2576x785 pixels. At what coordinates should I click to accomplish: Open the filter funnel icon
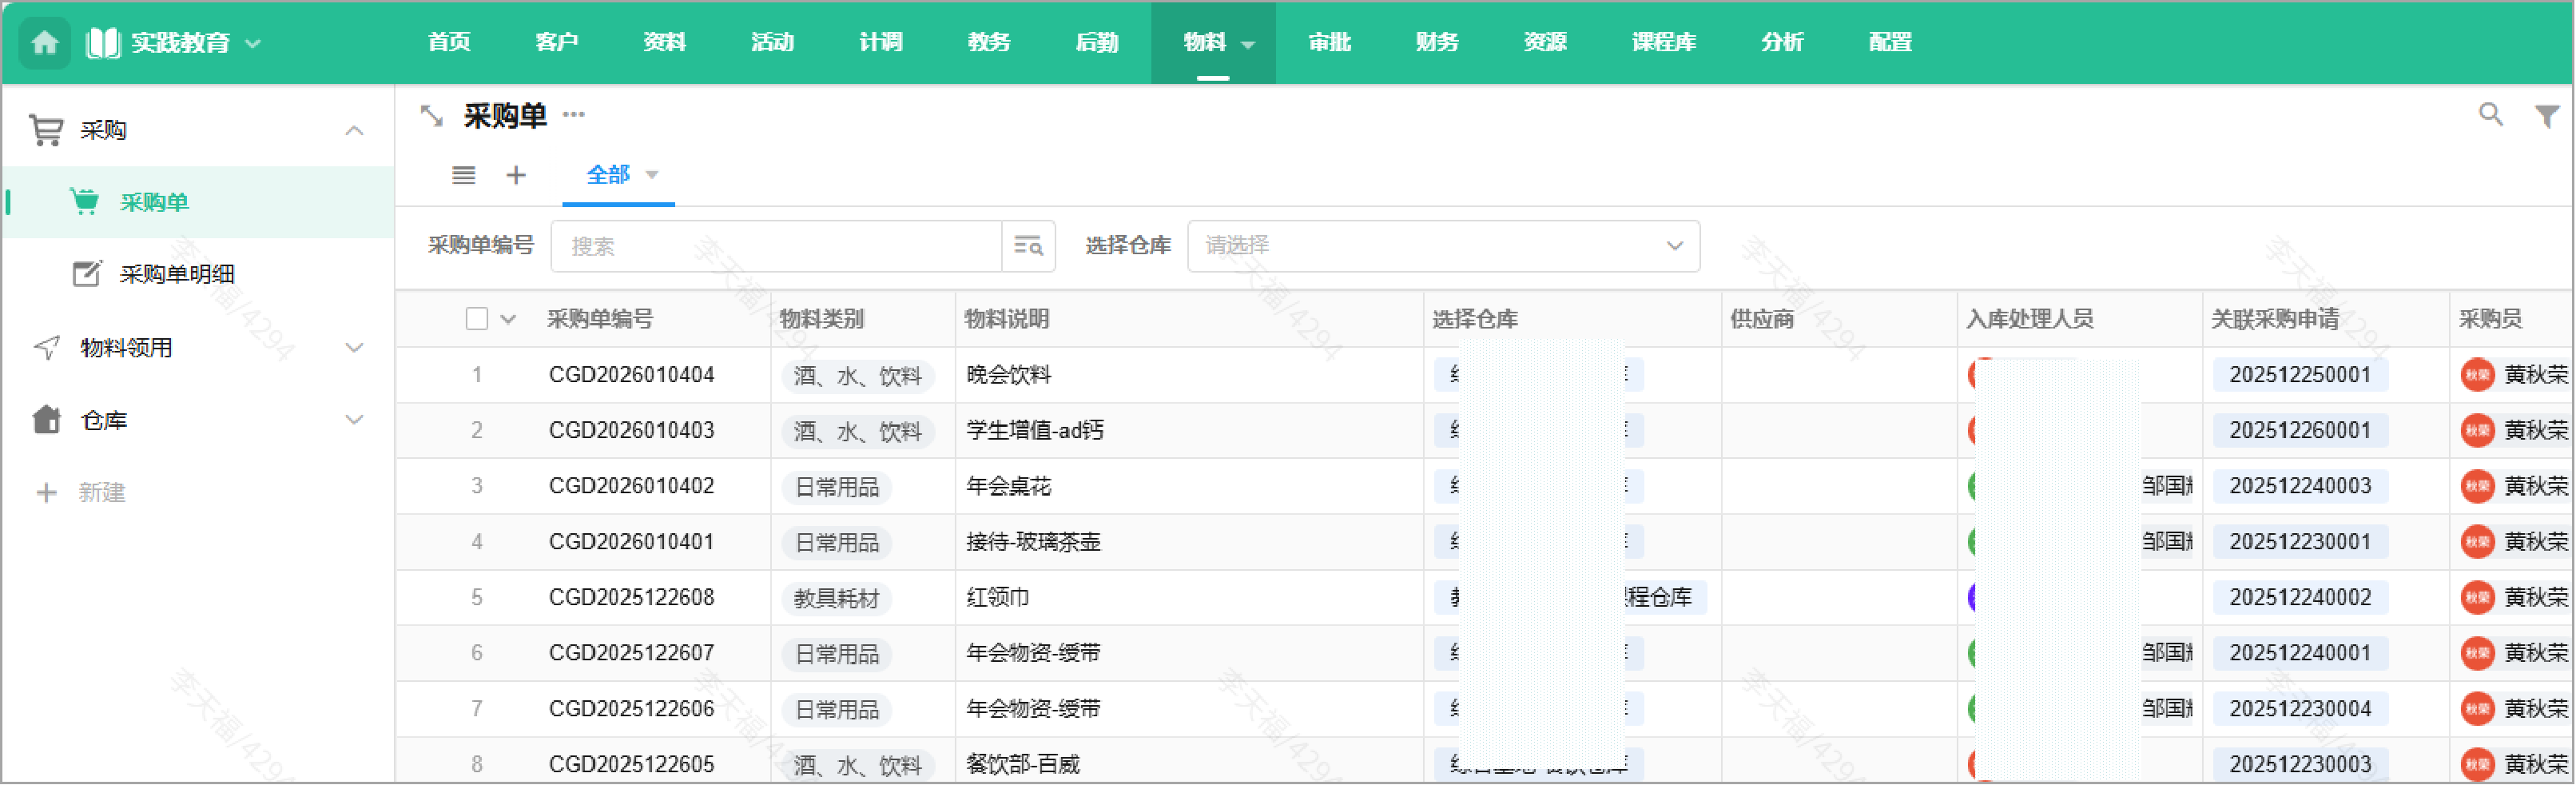(2546, 116)
